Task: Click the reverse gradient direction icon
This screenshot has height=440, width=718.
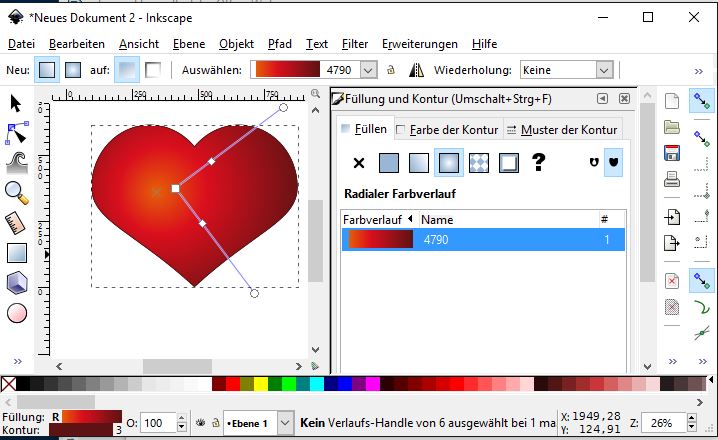Action: coord(416,70)
